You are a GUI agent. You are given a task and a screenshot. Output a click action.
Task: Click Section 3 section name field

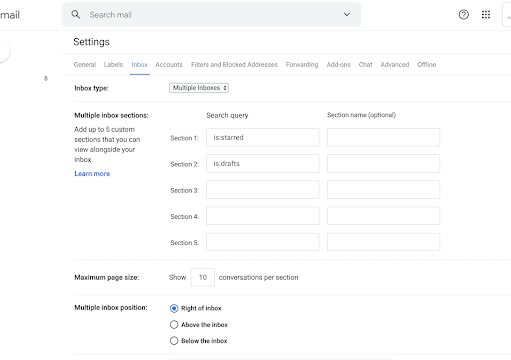pos(383,190)
